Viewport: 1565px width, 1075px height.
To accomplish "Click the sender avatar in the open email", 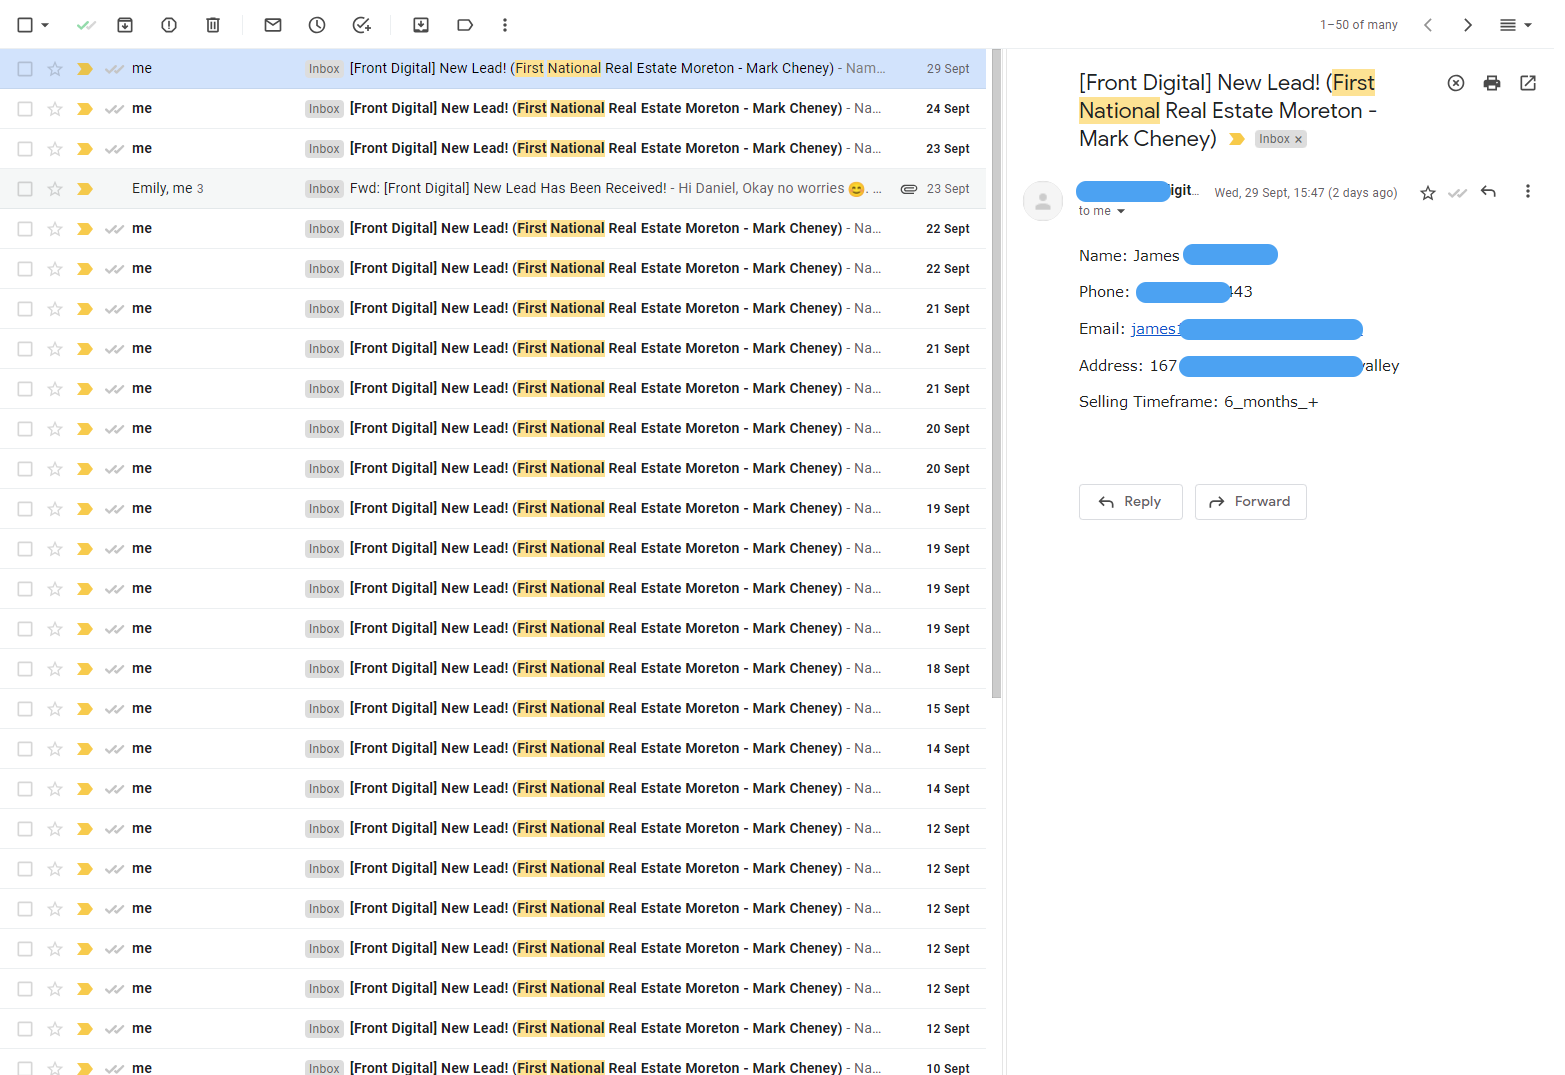I will (1043, 201).
